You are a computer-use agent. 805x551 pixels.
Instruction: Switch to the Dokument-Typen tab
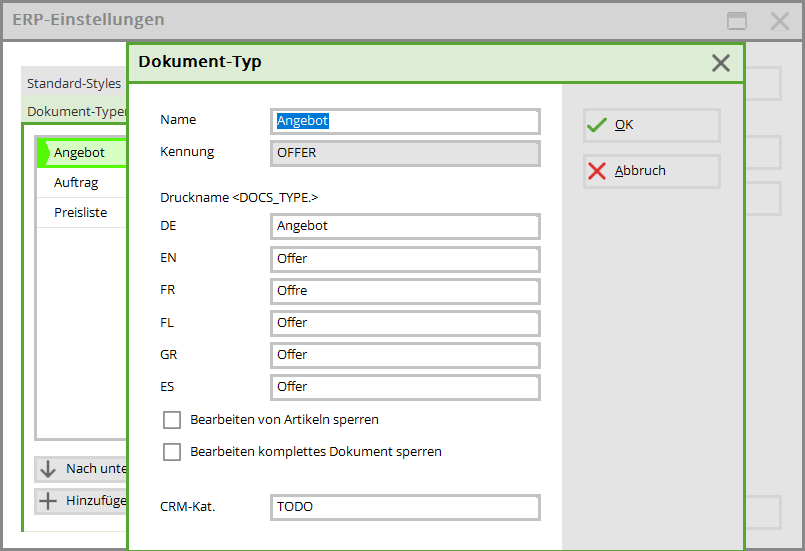(76, 112)
